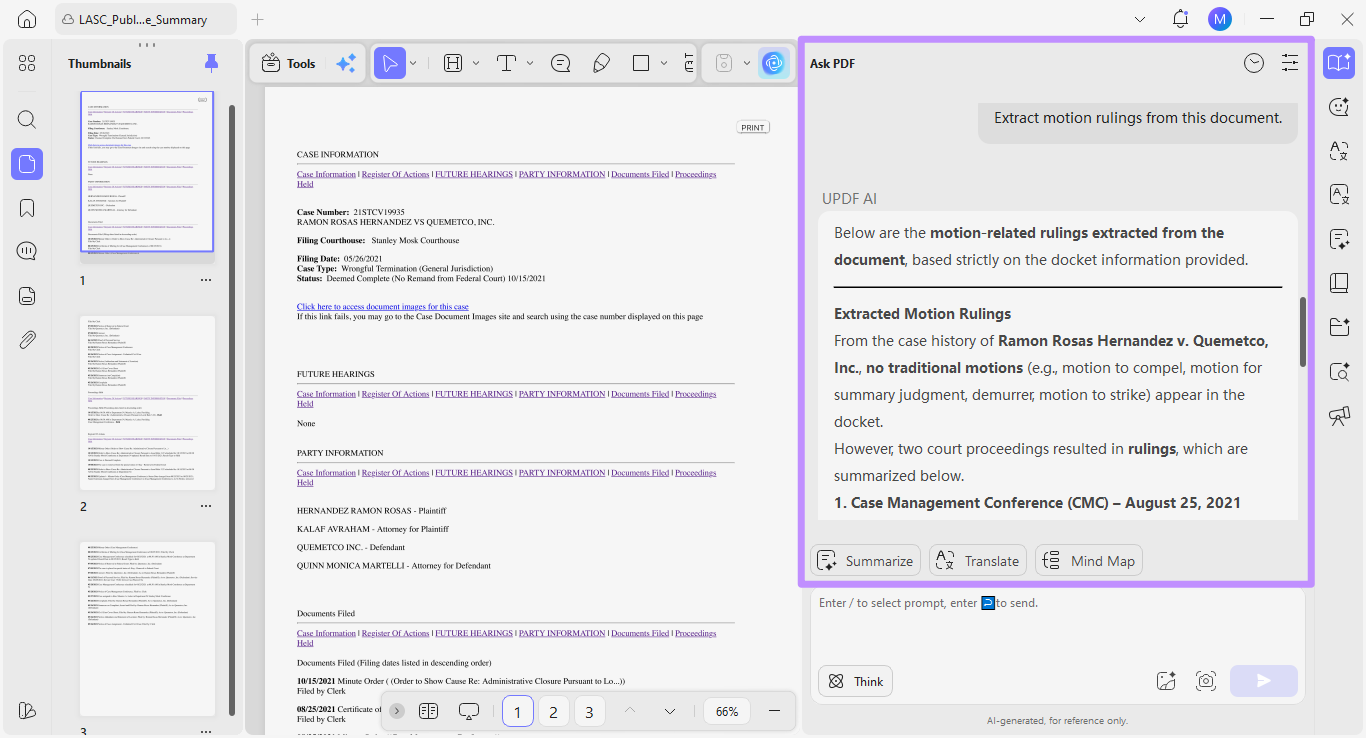This screenshot has height=738, width=1366.
Task: Open the zoom level 66% dropdown
Action: click(727, 711)
